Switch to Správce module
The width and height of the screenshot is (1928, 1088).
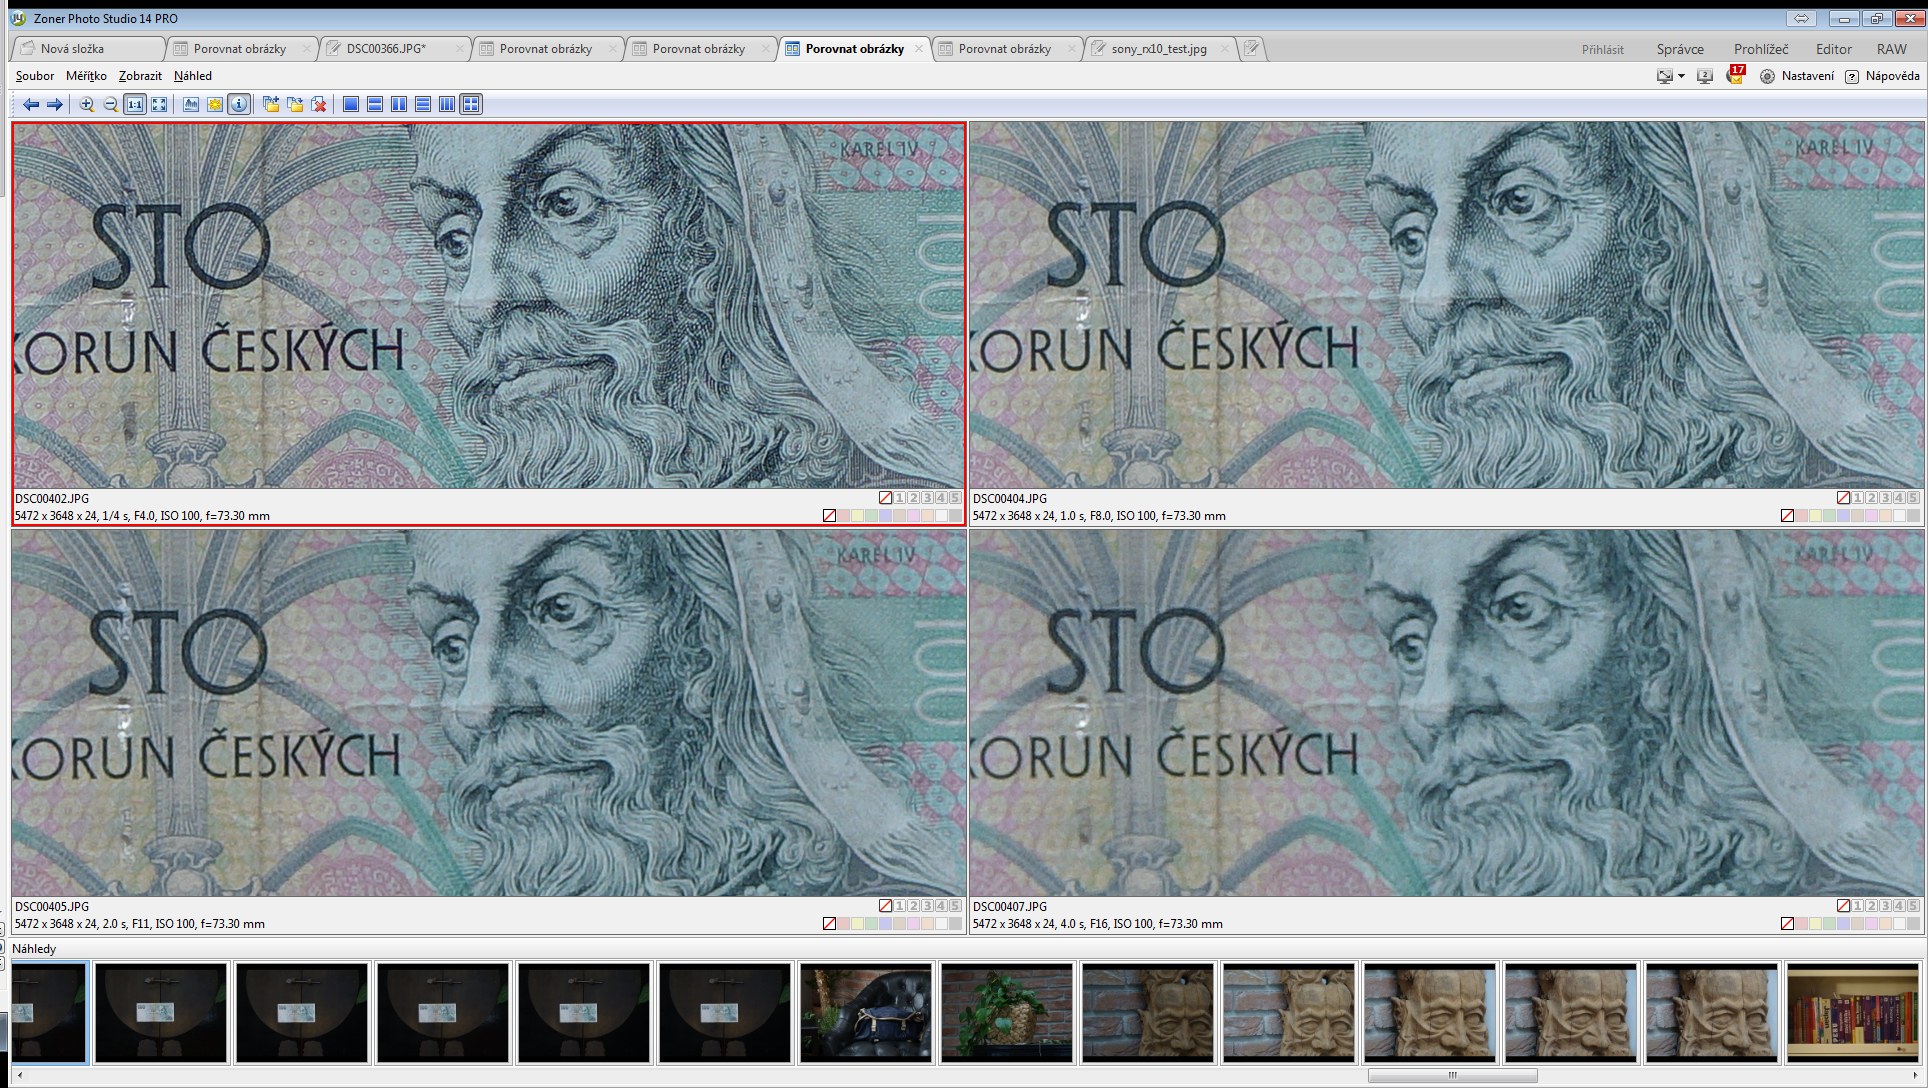pyautogui.click(x=1680, y=49)
